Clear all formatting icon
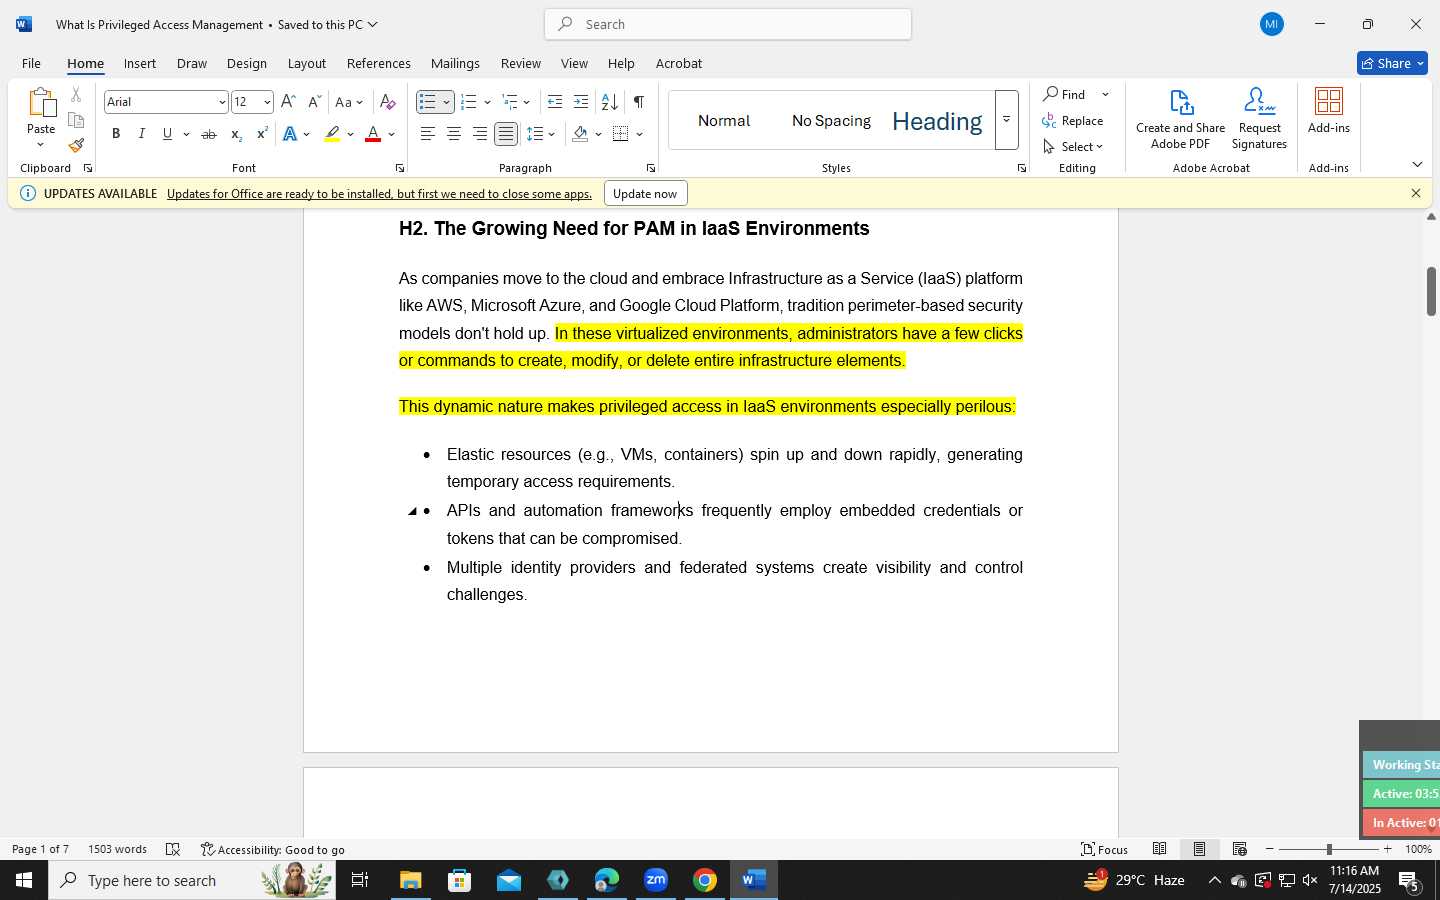The width and height of the screenshot is (1440, 900). point(388,102)
